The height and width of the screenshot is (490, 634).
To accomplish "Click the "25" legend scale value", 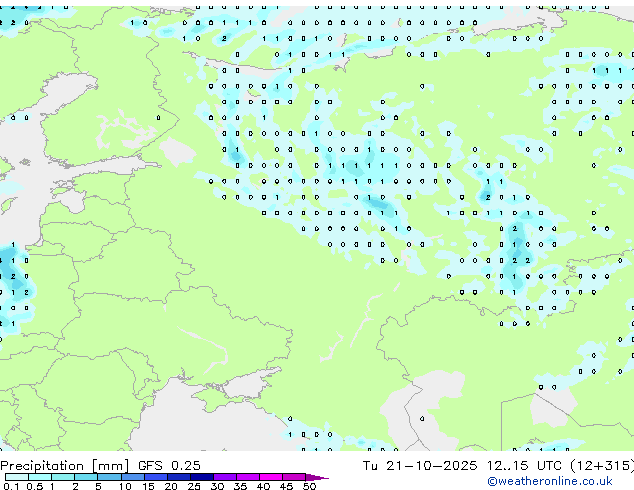I will 194,486.
